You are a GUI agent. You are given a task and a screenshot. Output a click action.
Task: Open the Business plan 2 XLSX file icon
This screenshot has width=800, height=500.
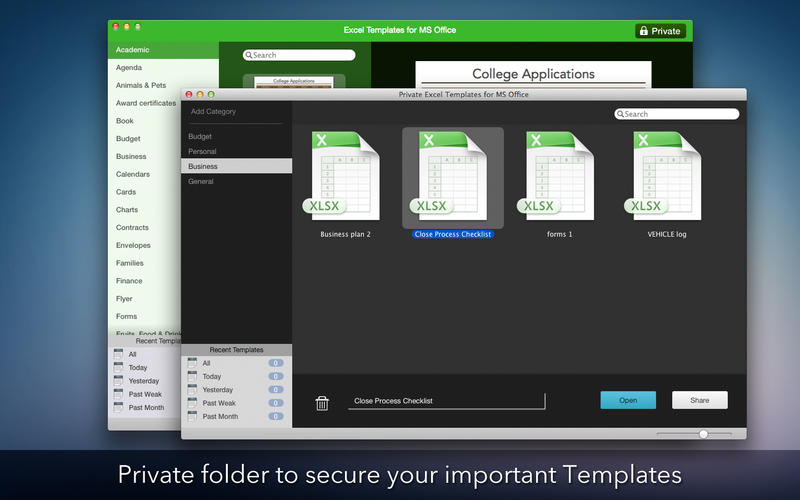[x=342, y=176]
